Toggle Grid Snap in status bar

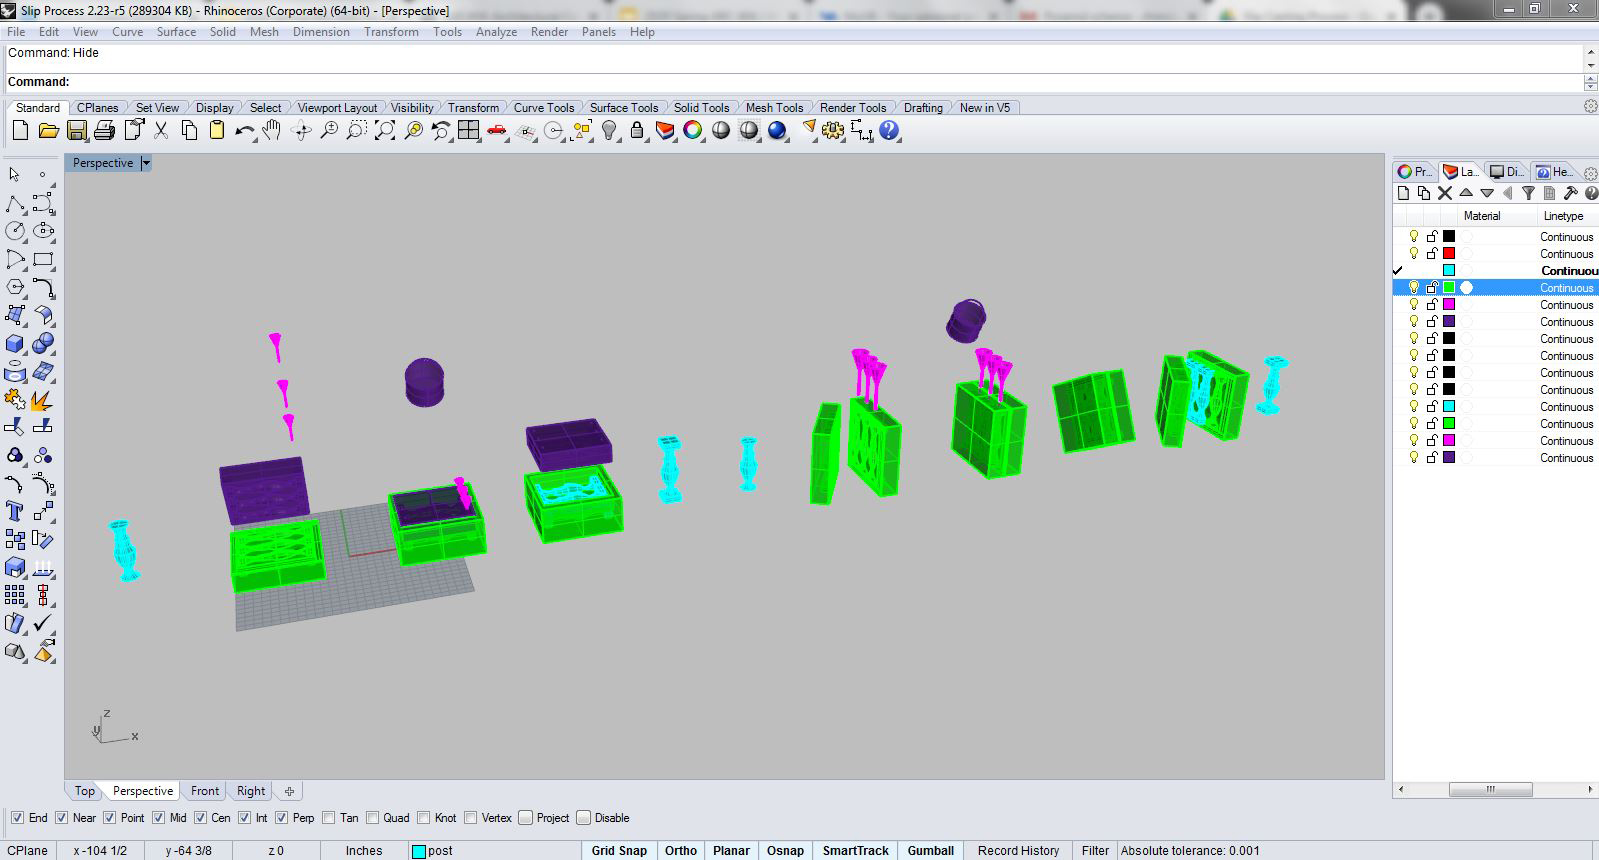(619, 851)
